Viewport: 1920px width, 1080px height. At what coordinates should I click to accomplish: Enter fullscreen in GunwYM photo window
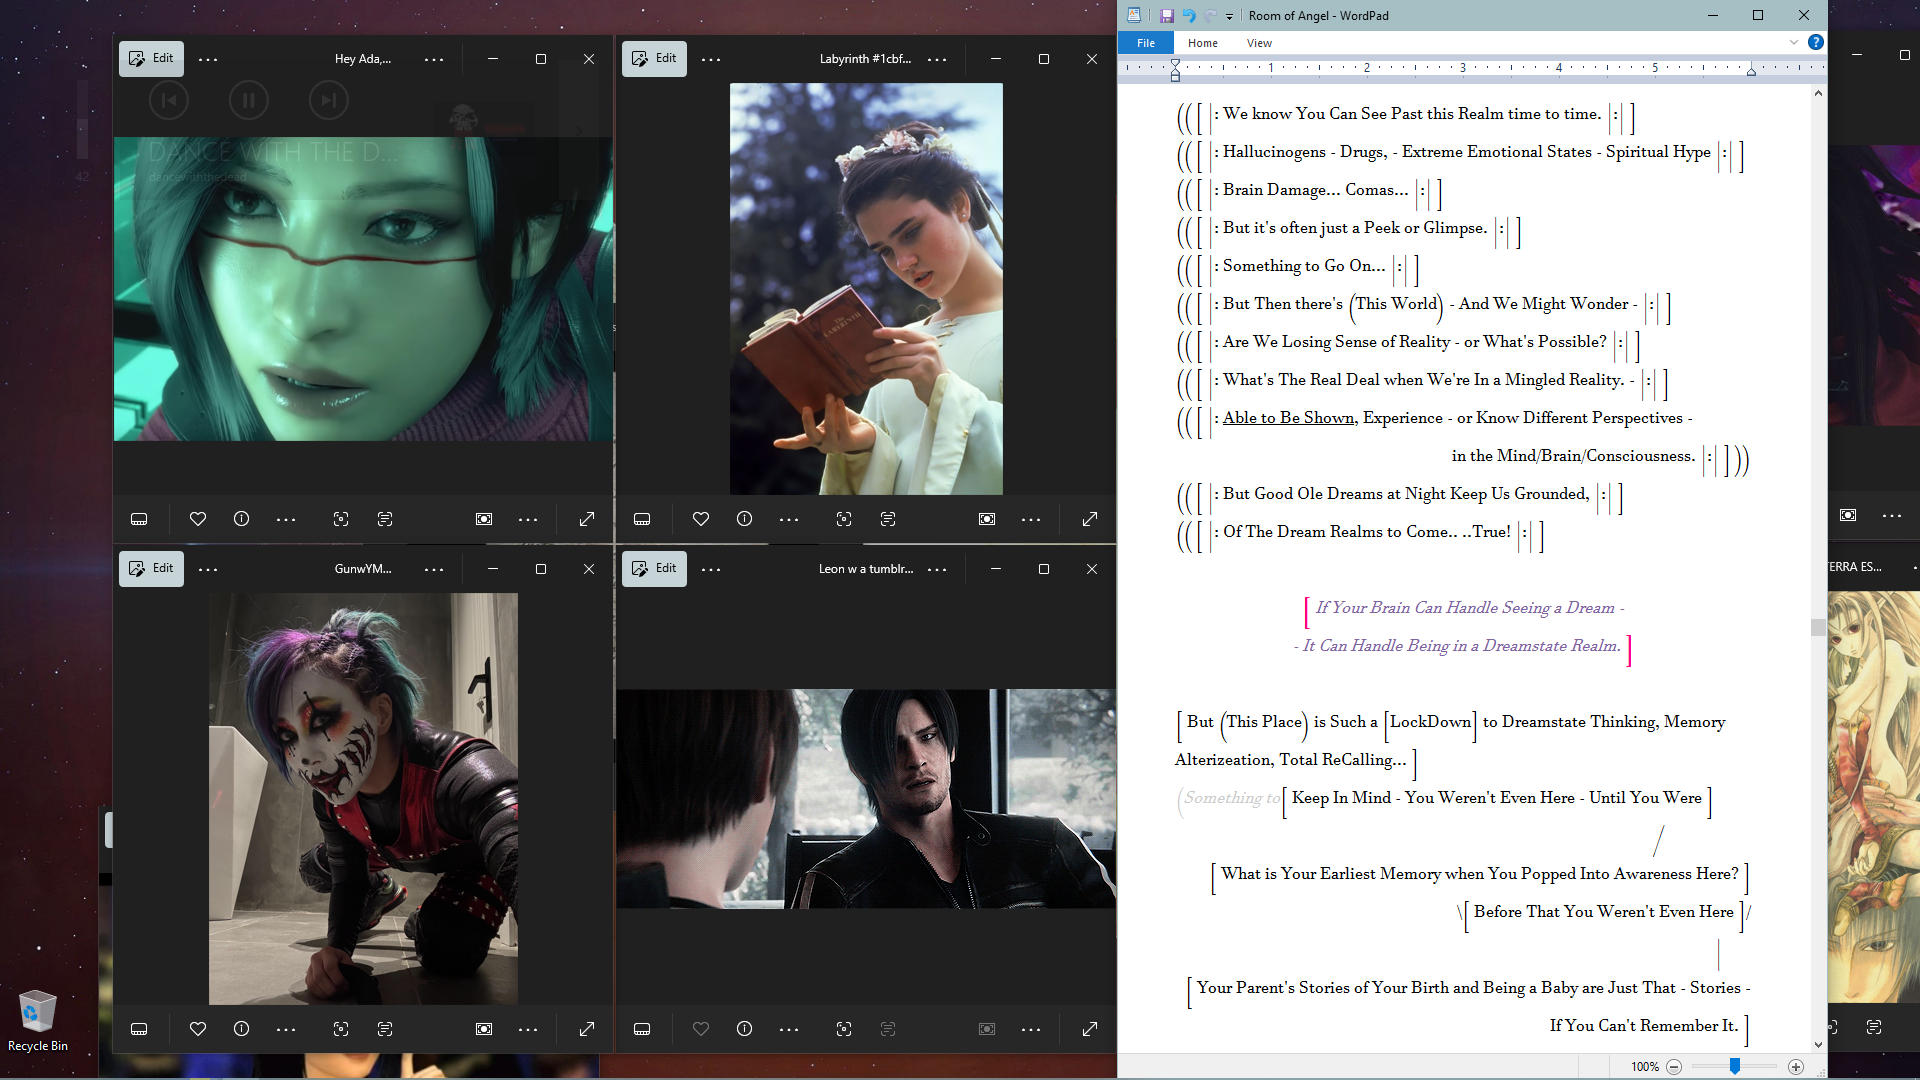pos(587,1029)
